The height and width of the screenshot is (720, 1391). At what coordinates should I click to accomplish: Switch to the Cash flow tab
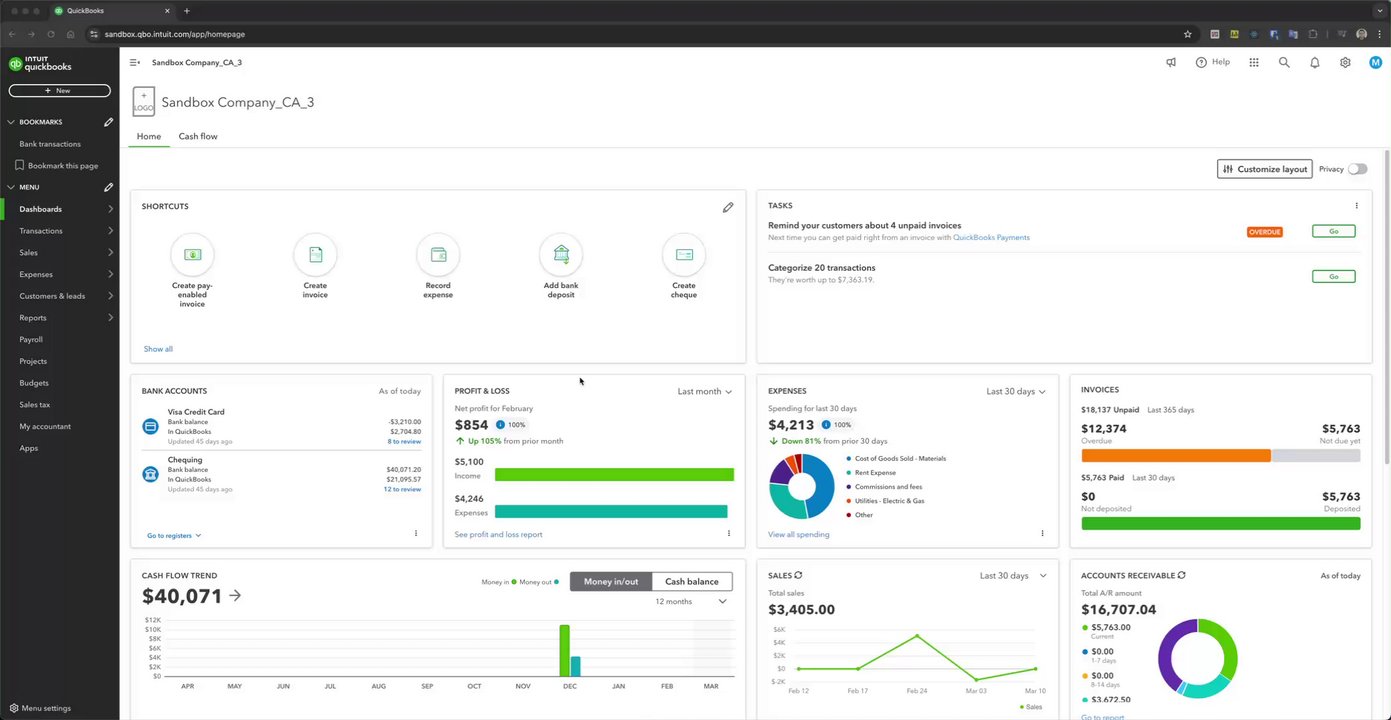pyautogui.click(x=198, y=136)
